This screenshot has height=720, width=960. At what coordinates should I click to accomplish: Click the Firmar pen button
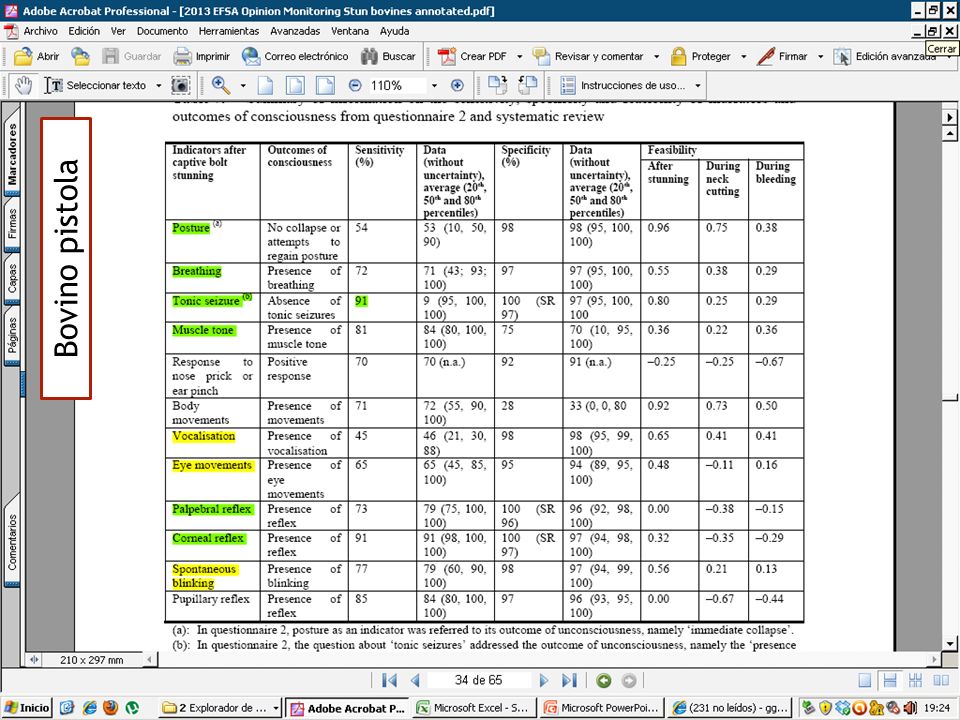coord(782,56)
